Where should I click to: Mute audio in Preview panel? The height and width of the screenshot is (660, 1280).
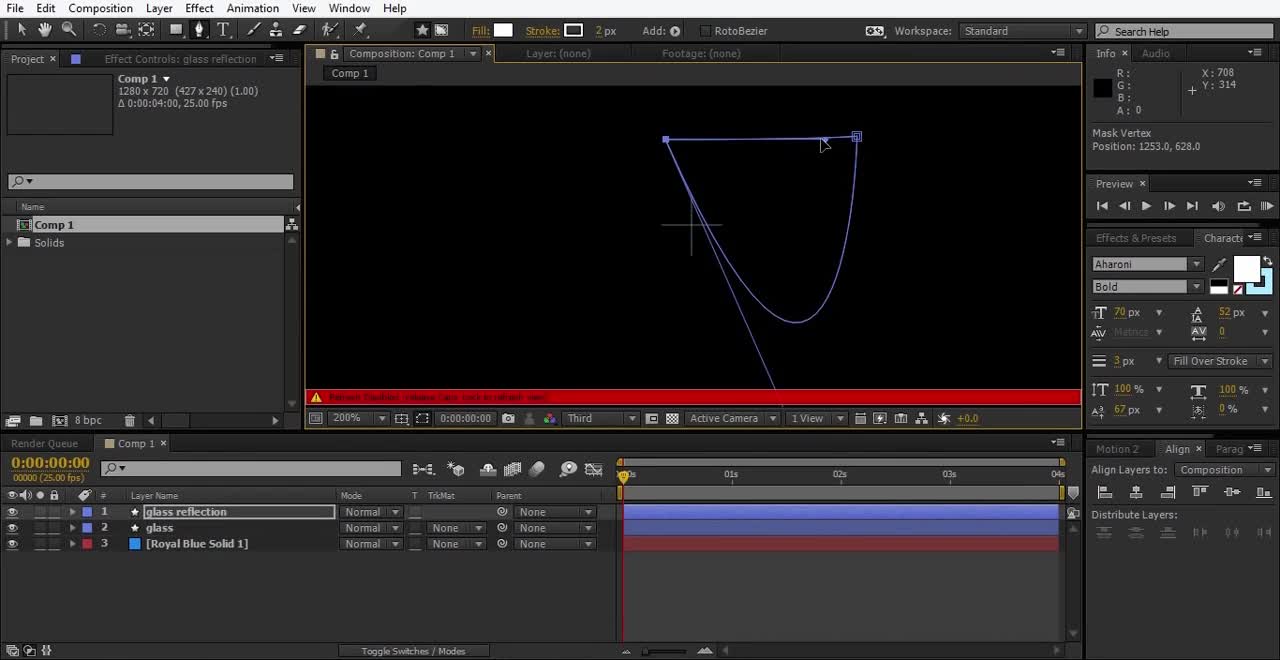[x=1218, y=206]
